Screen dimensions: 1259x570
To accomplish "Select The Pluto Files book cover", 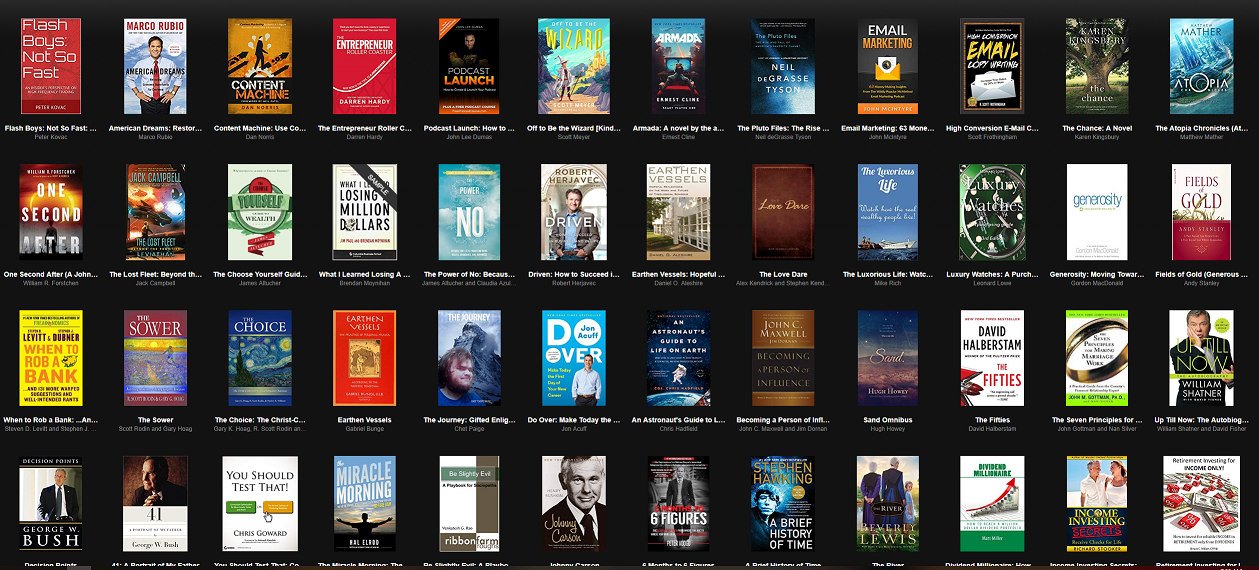I will coord(783,66).
